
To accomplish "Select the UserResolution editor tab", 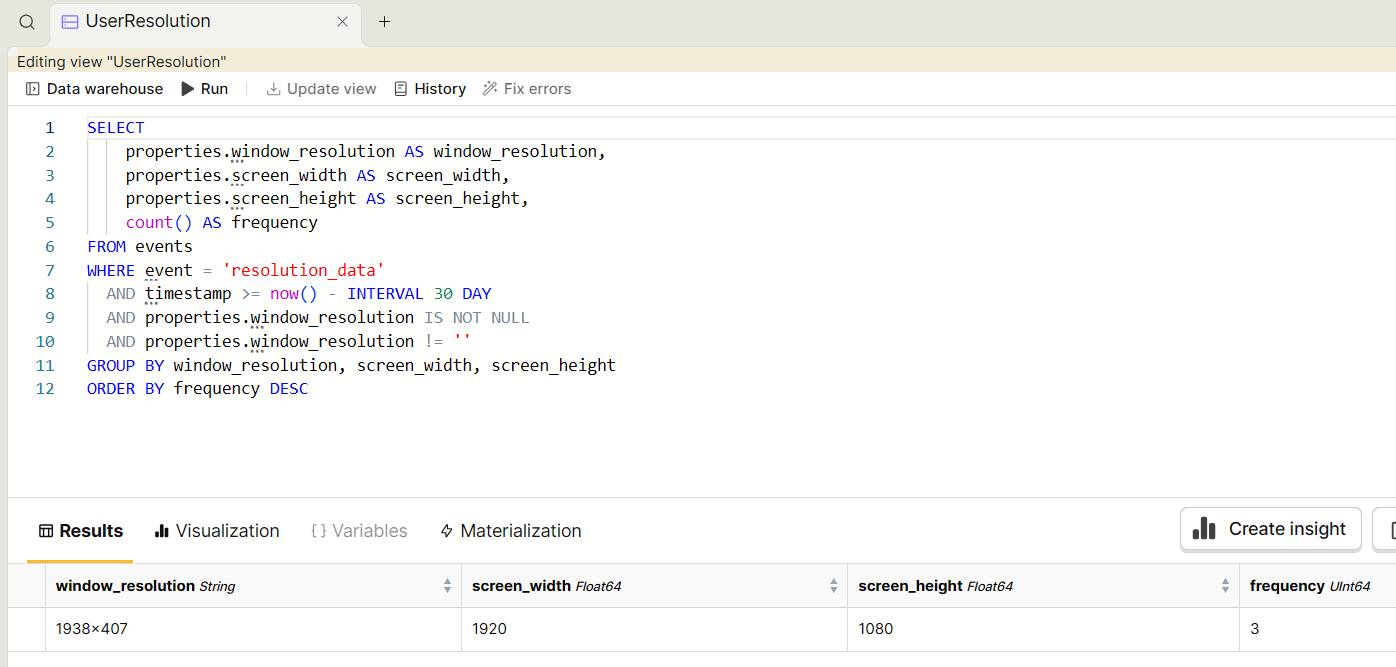I will (x=148, y=22).
